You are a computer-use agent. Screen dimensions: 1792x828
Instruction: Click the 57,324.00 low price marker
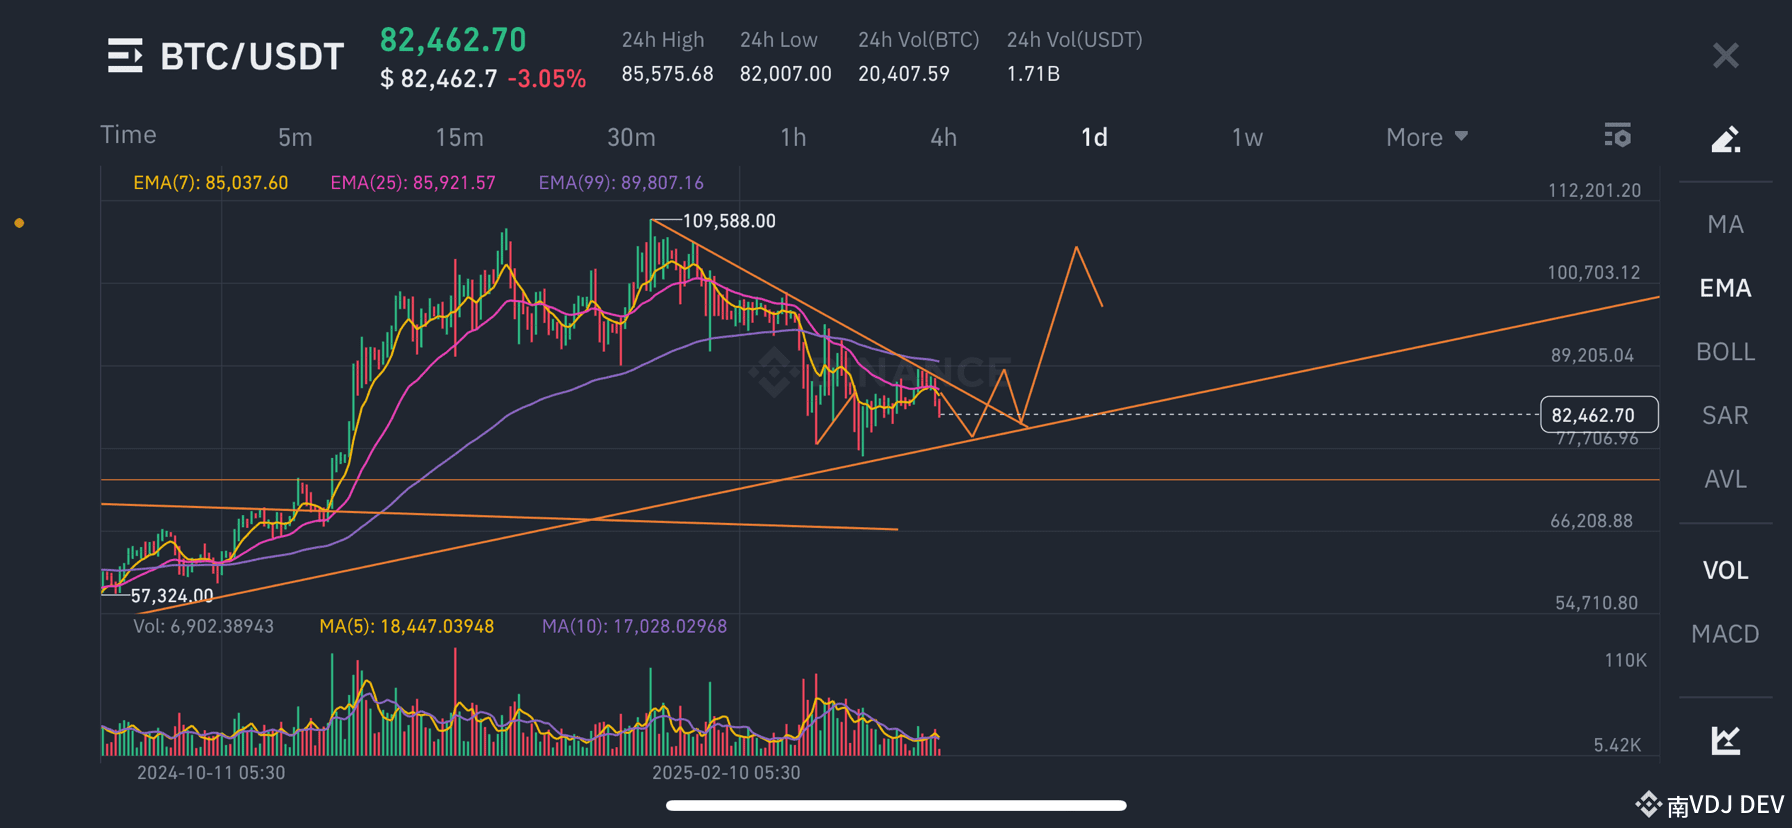[172, 596]
